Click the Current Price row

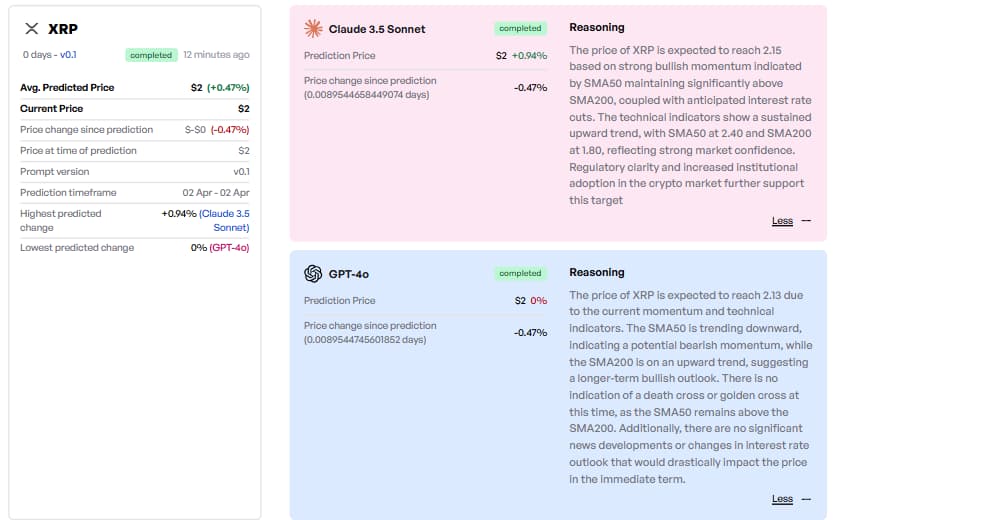click(x=135, y=109)
